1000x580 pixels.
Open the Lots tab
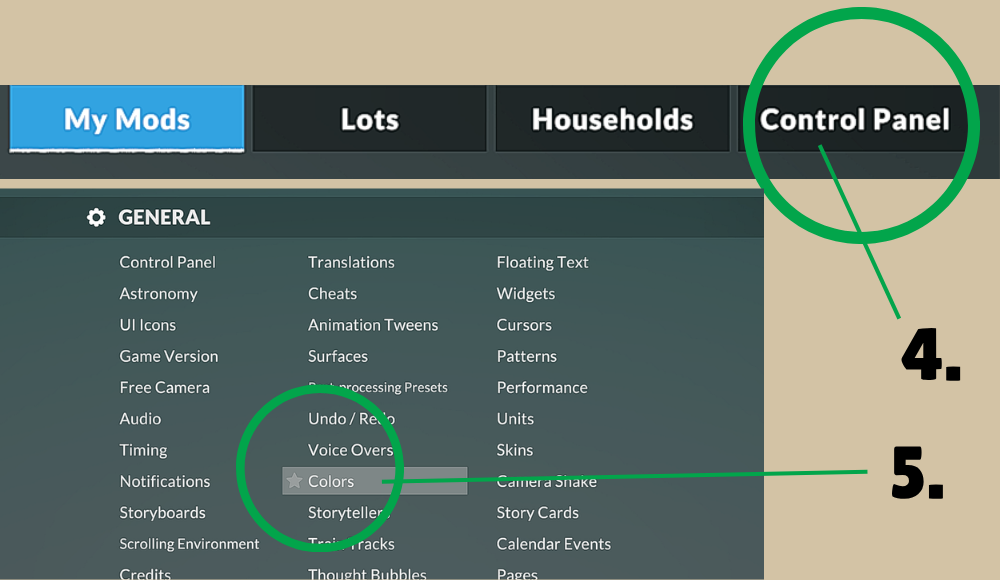(x=370, y=119)
